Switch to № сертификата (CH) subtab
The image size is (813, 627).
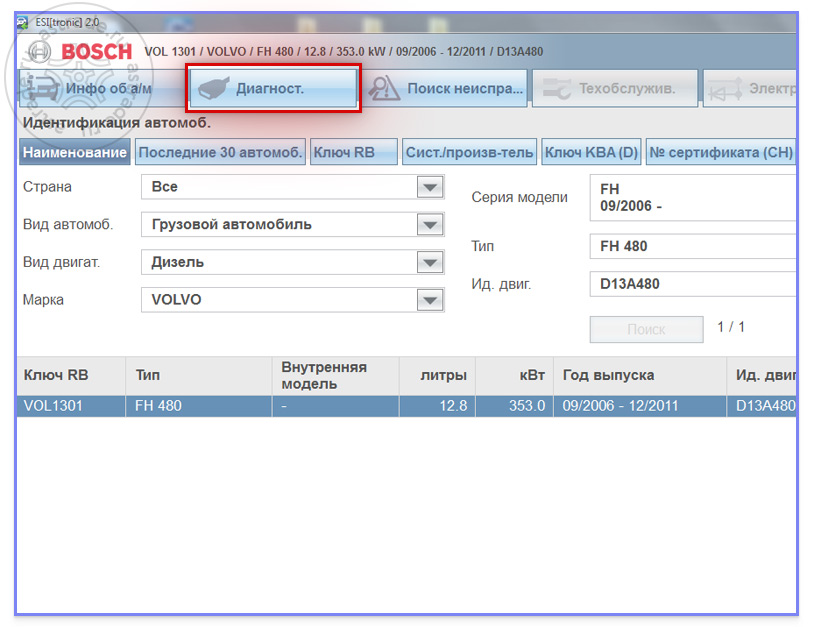click(721, 152)
